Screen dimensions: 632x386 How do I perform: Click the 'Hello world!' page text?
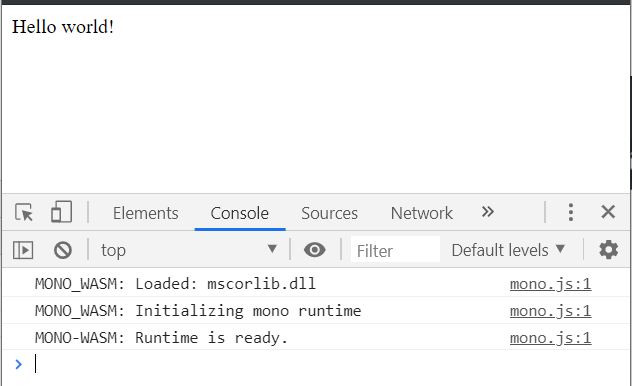pyautogui.click(x=63, y=27)
